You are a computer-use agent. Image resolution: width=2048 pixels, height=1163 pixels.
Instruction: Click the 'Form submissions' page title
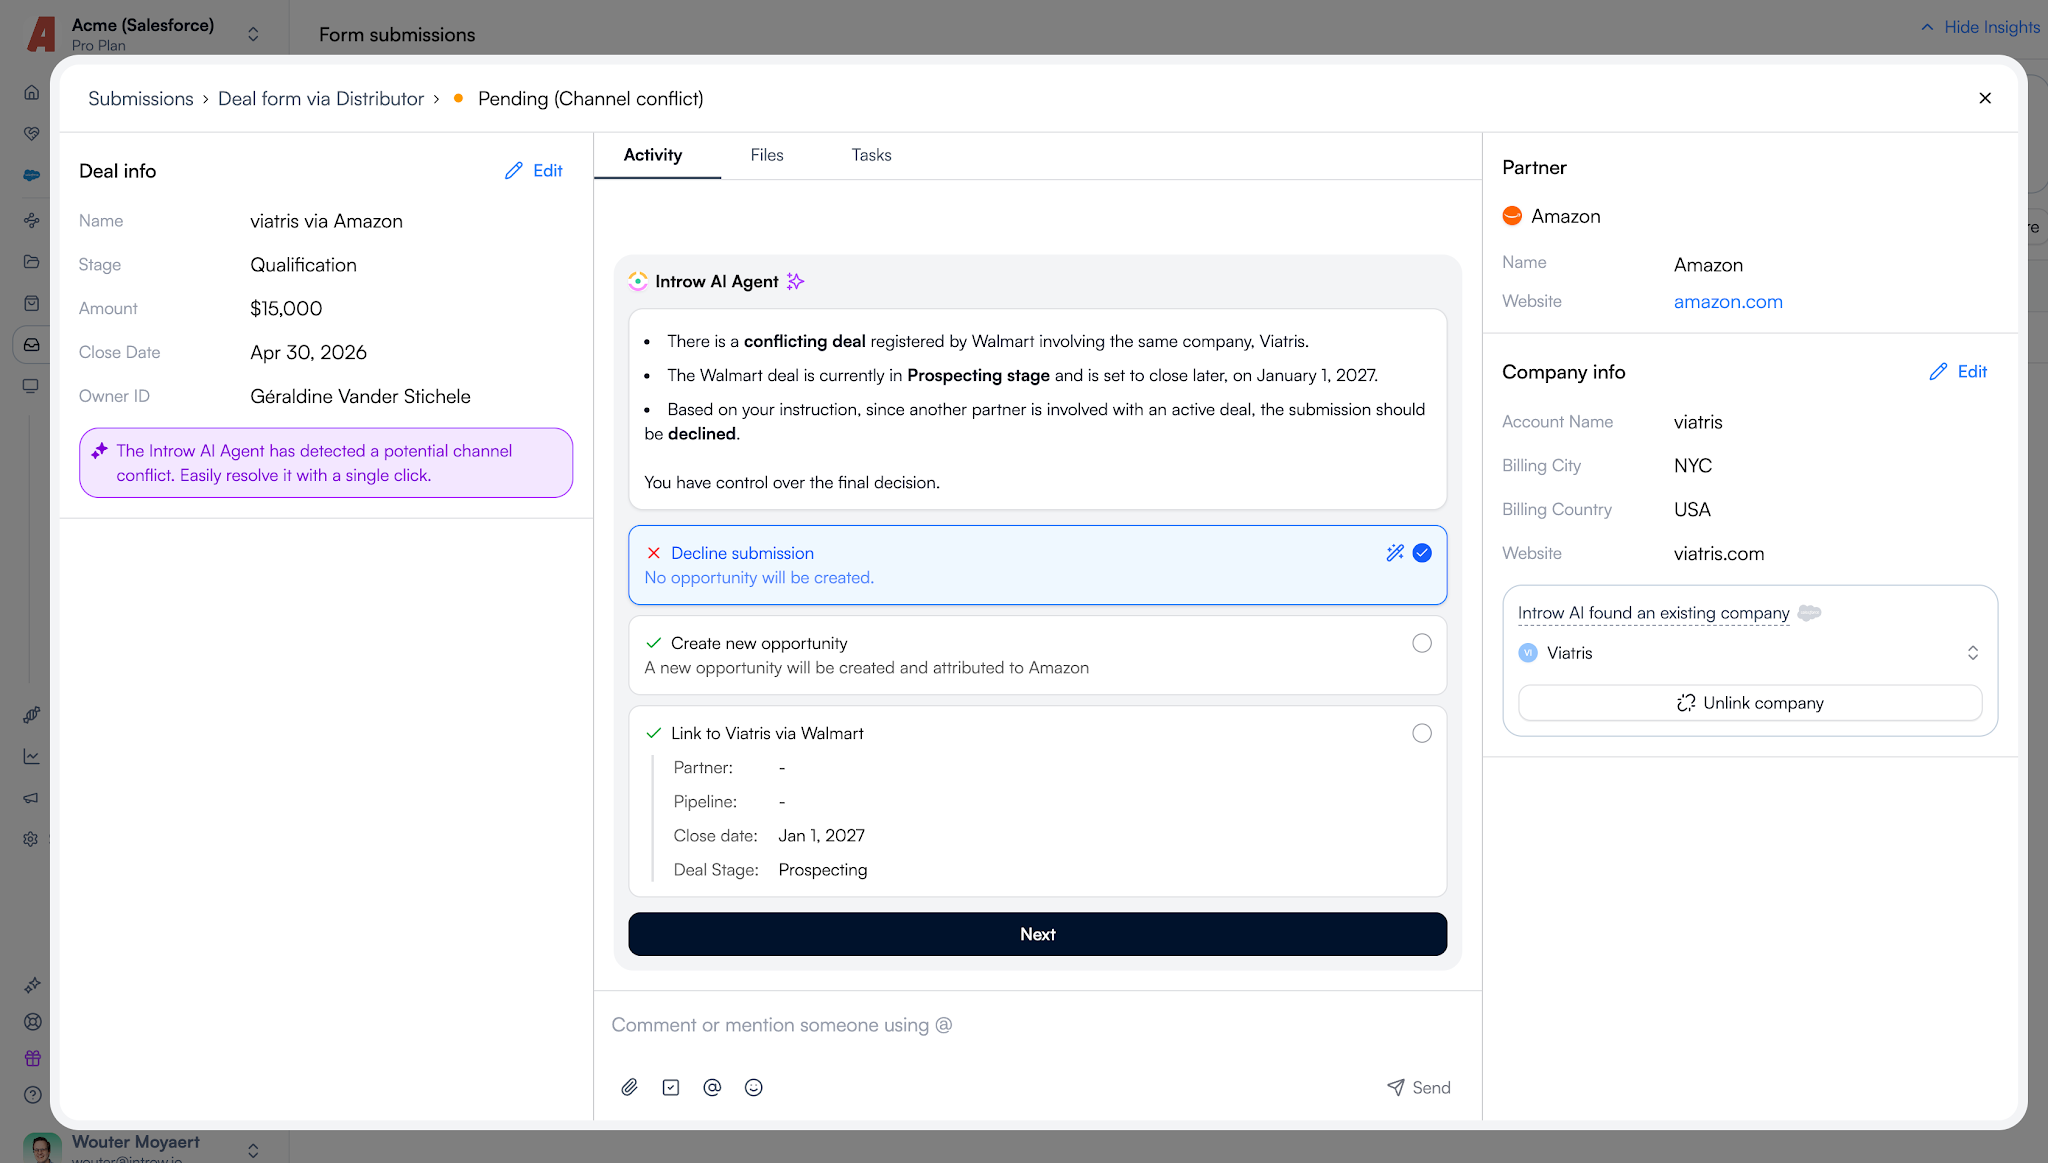397,35
